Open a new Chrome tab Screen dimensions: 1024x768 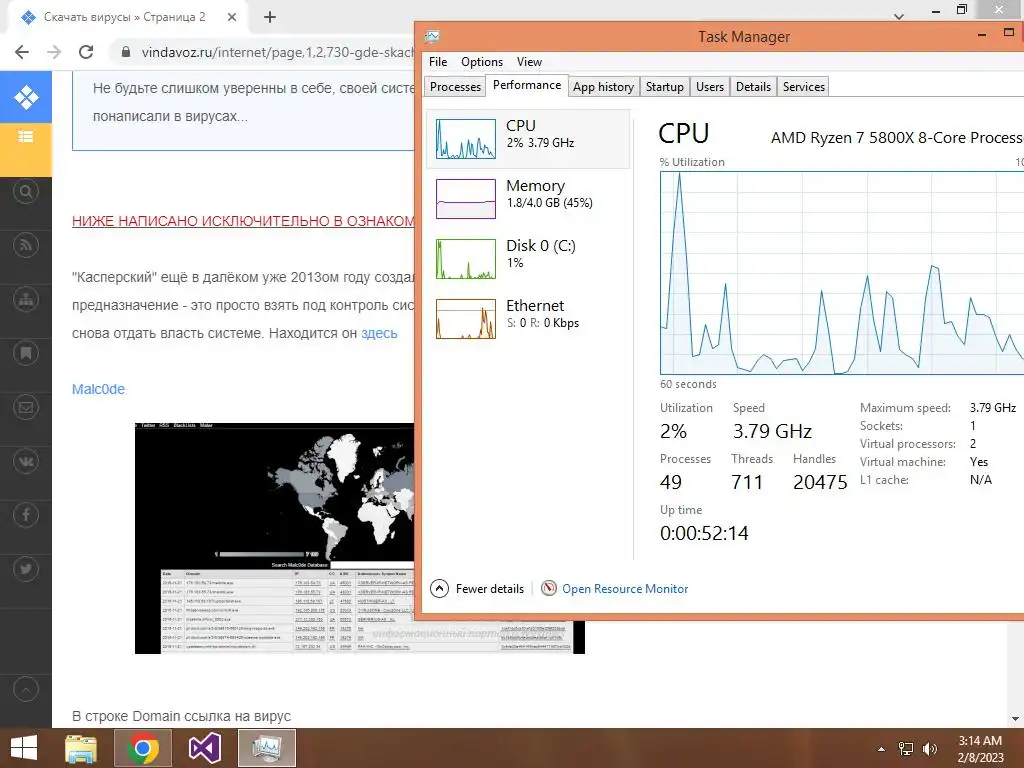(x=270, y=17)
